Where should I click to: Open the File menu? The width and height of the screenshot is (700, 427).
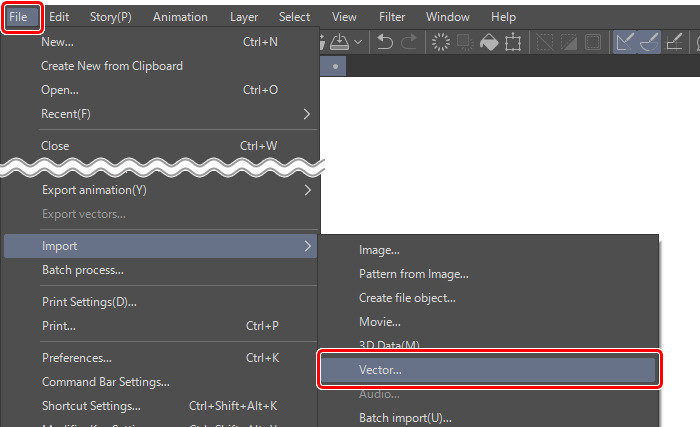coord(19,17)
